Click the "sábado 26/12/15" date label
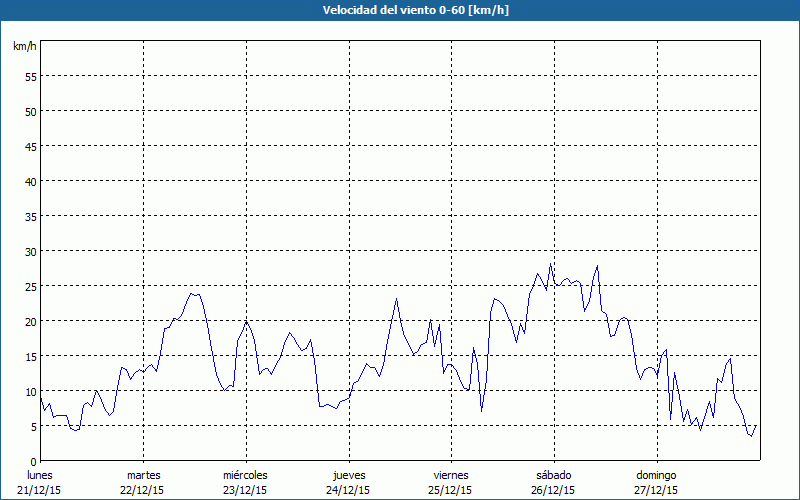This screenshot has width=800, height=500. click(x=553, y=482)
